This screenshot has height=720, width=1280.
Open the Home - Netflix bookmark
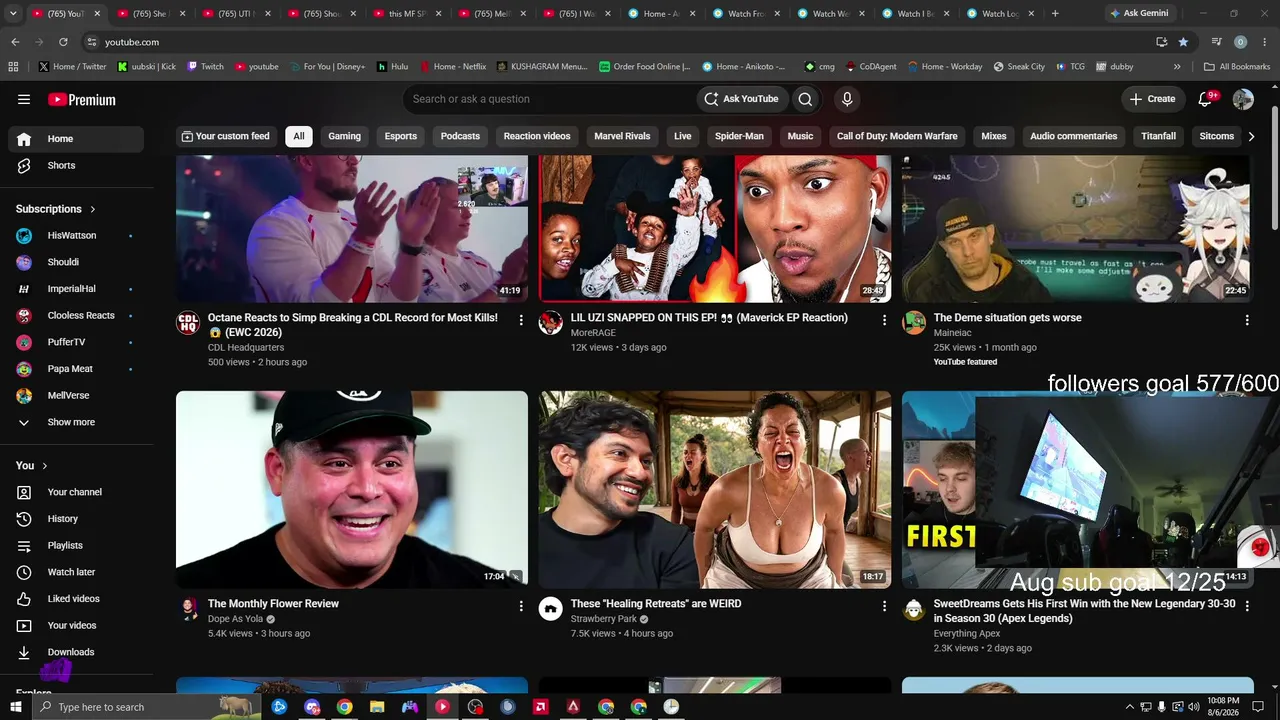[452, 67]
